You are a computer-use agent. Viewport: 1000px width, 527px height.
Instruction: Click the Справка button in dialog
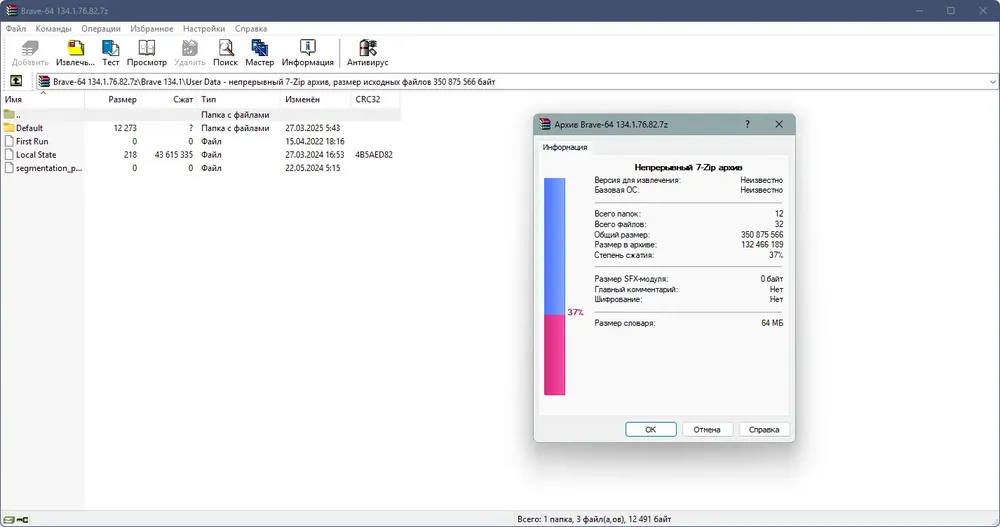764,429
